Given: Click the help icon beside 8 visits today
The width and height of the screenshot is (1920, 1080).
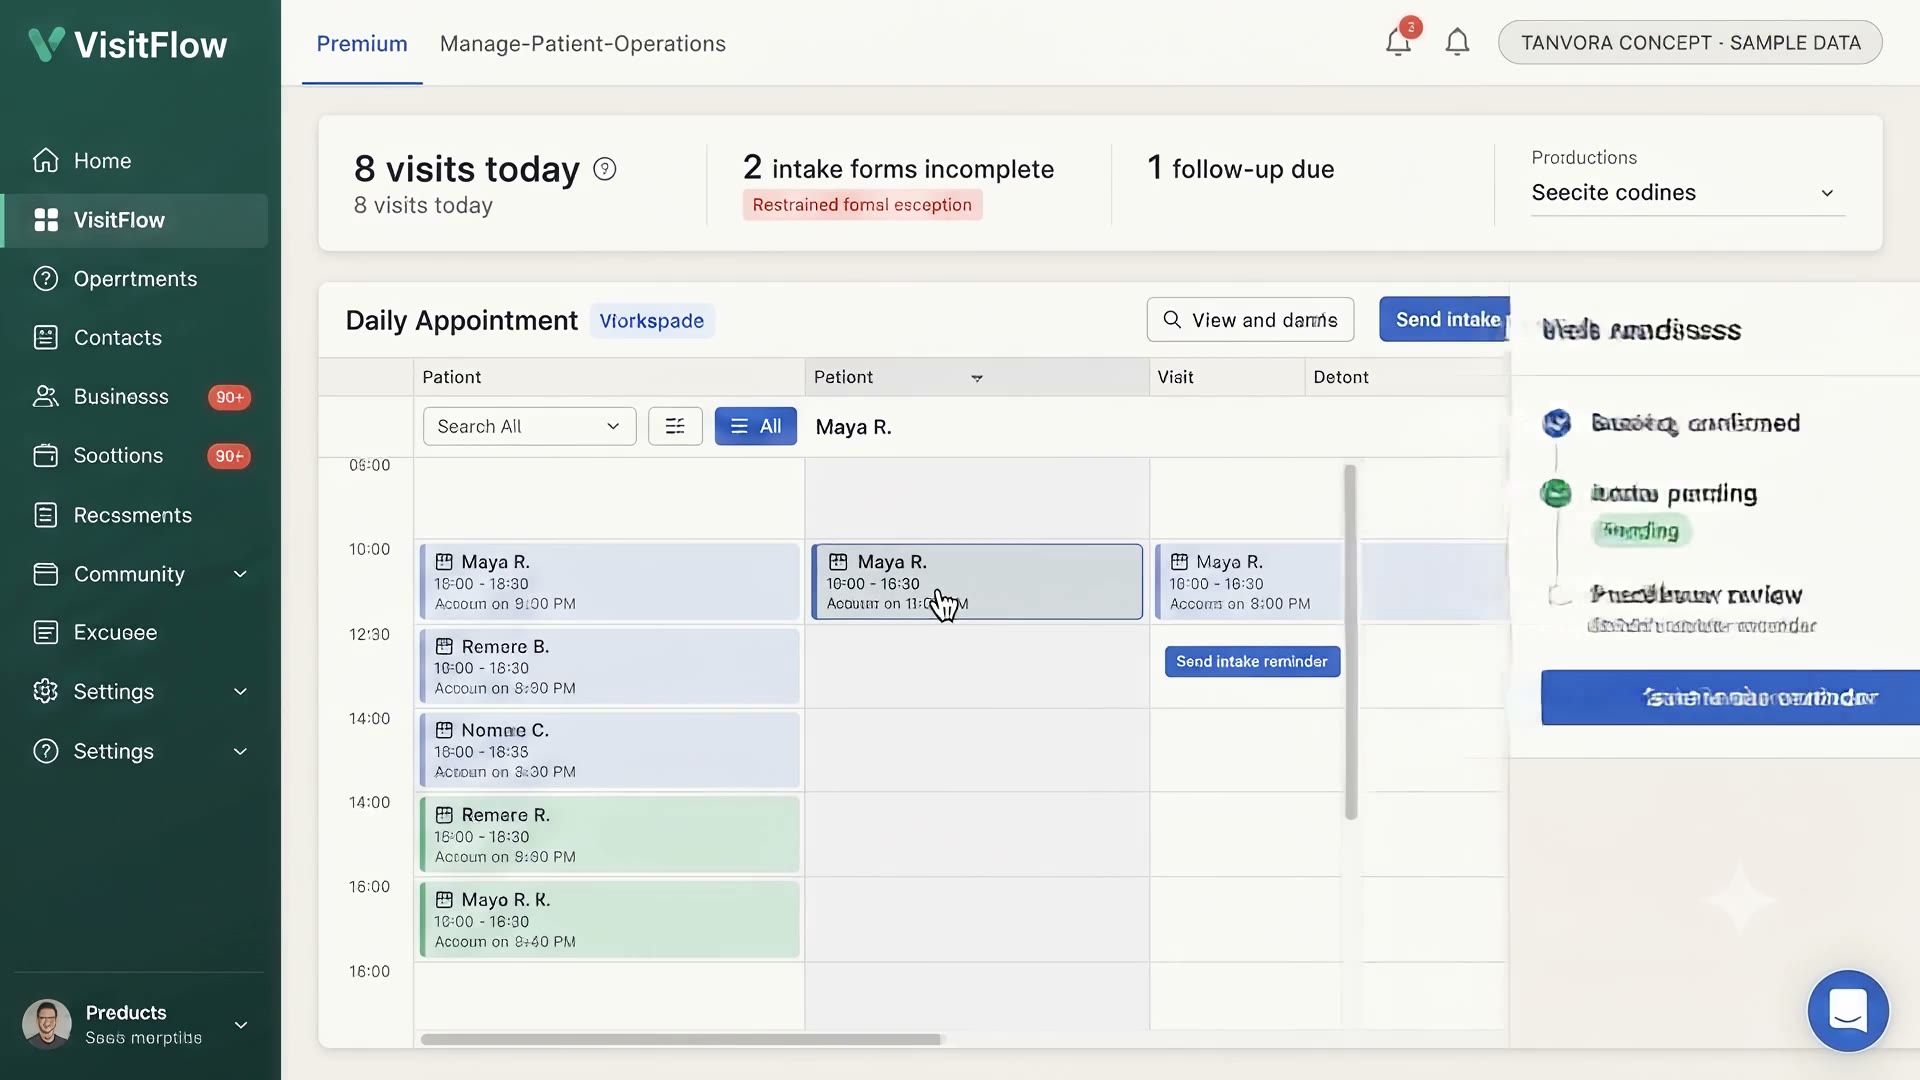Looking at the screenshot, I should point(605,169).
